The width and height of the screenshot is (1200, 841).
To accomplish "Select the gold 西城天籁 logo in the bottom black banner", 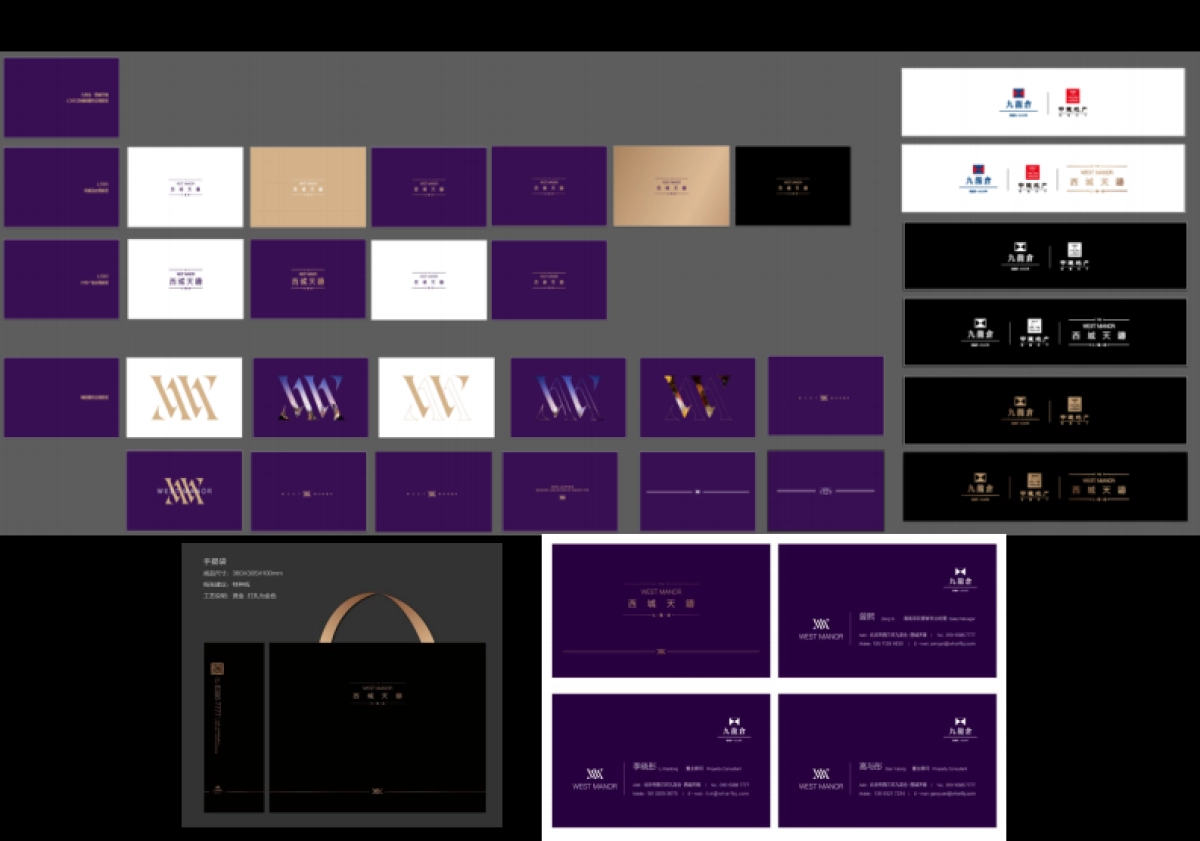I will tap(1098, 487).
